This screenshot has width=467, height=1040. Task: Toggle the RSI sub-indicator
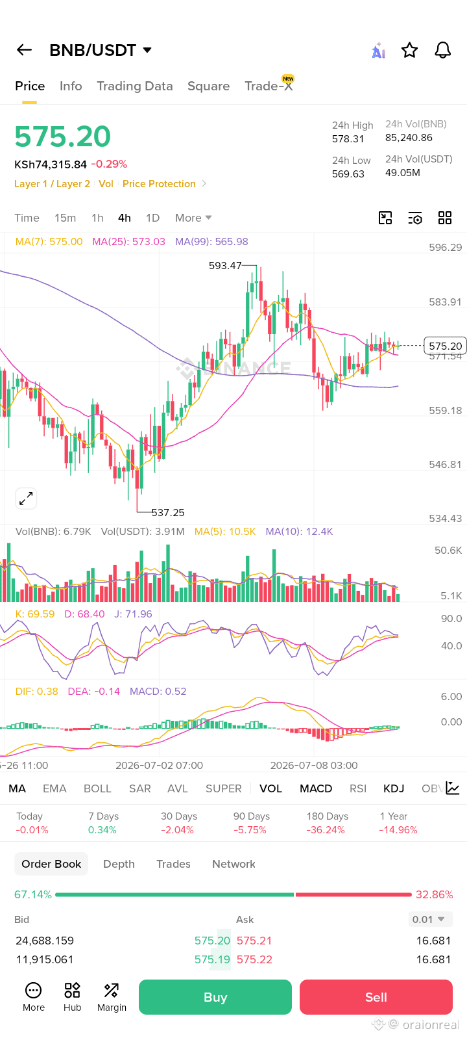358,789
